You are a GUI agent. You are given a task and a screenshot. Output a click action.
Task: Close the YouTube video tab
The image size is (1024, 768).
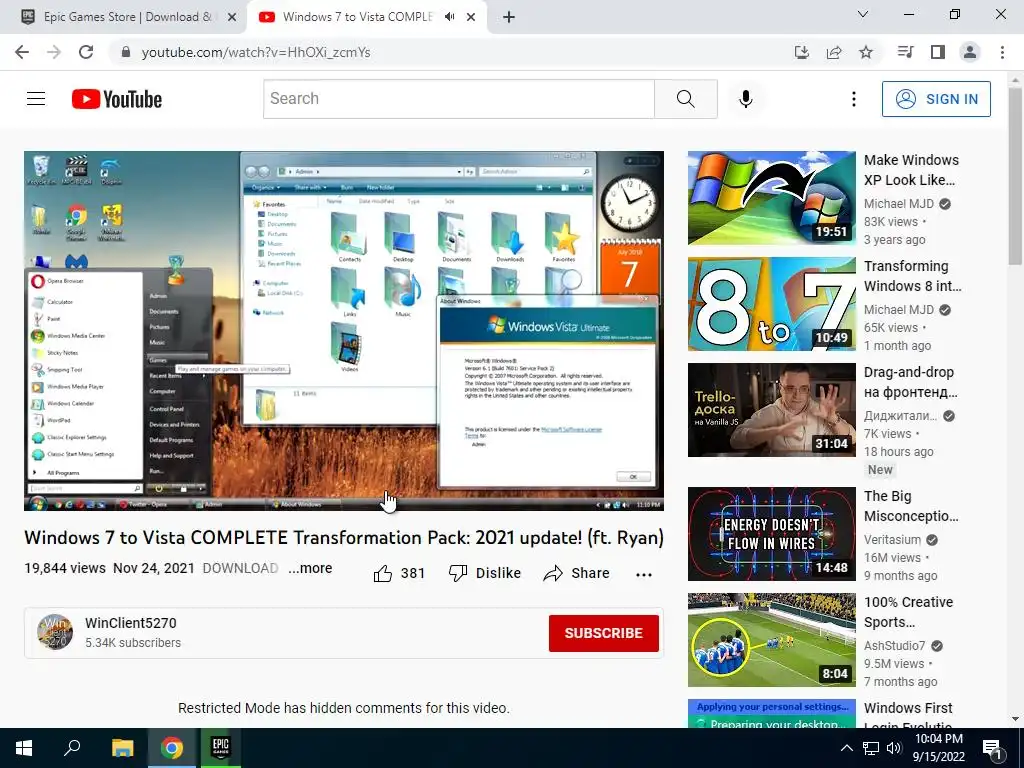click(471, 17)
